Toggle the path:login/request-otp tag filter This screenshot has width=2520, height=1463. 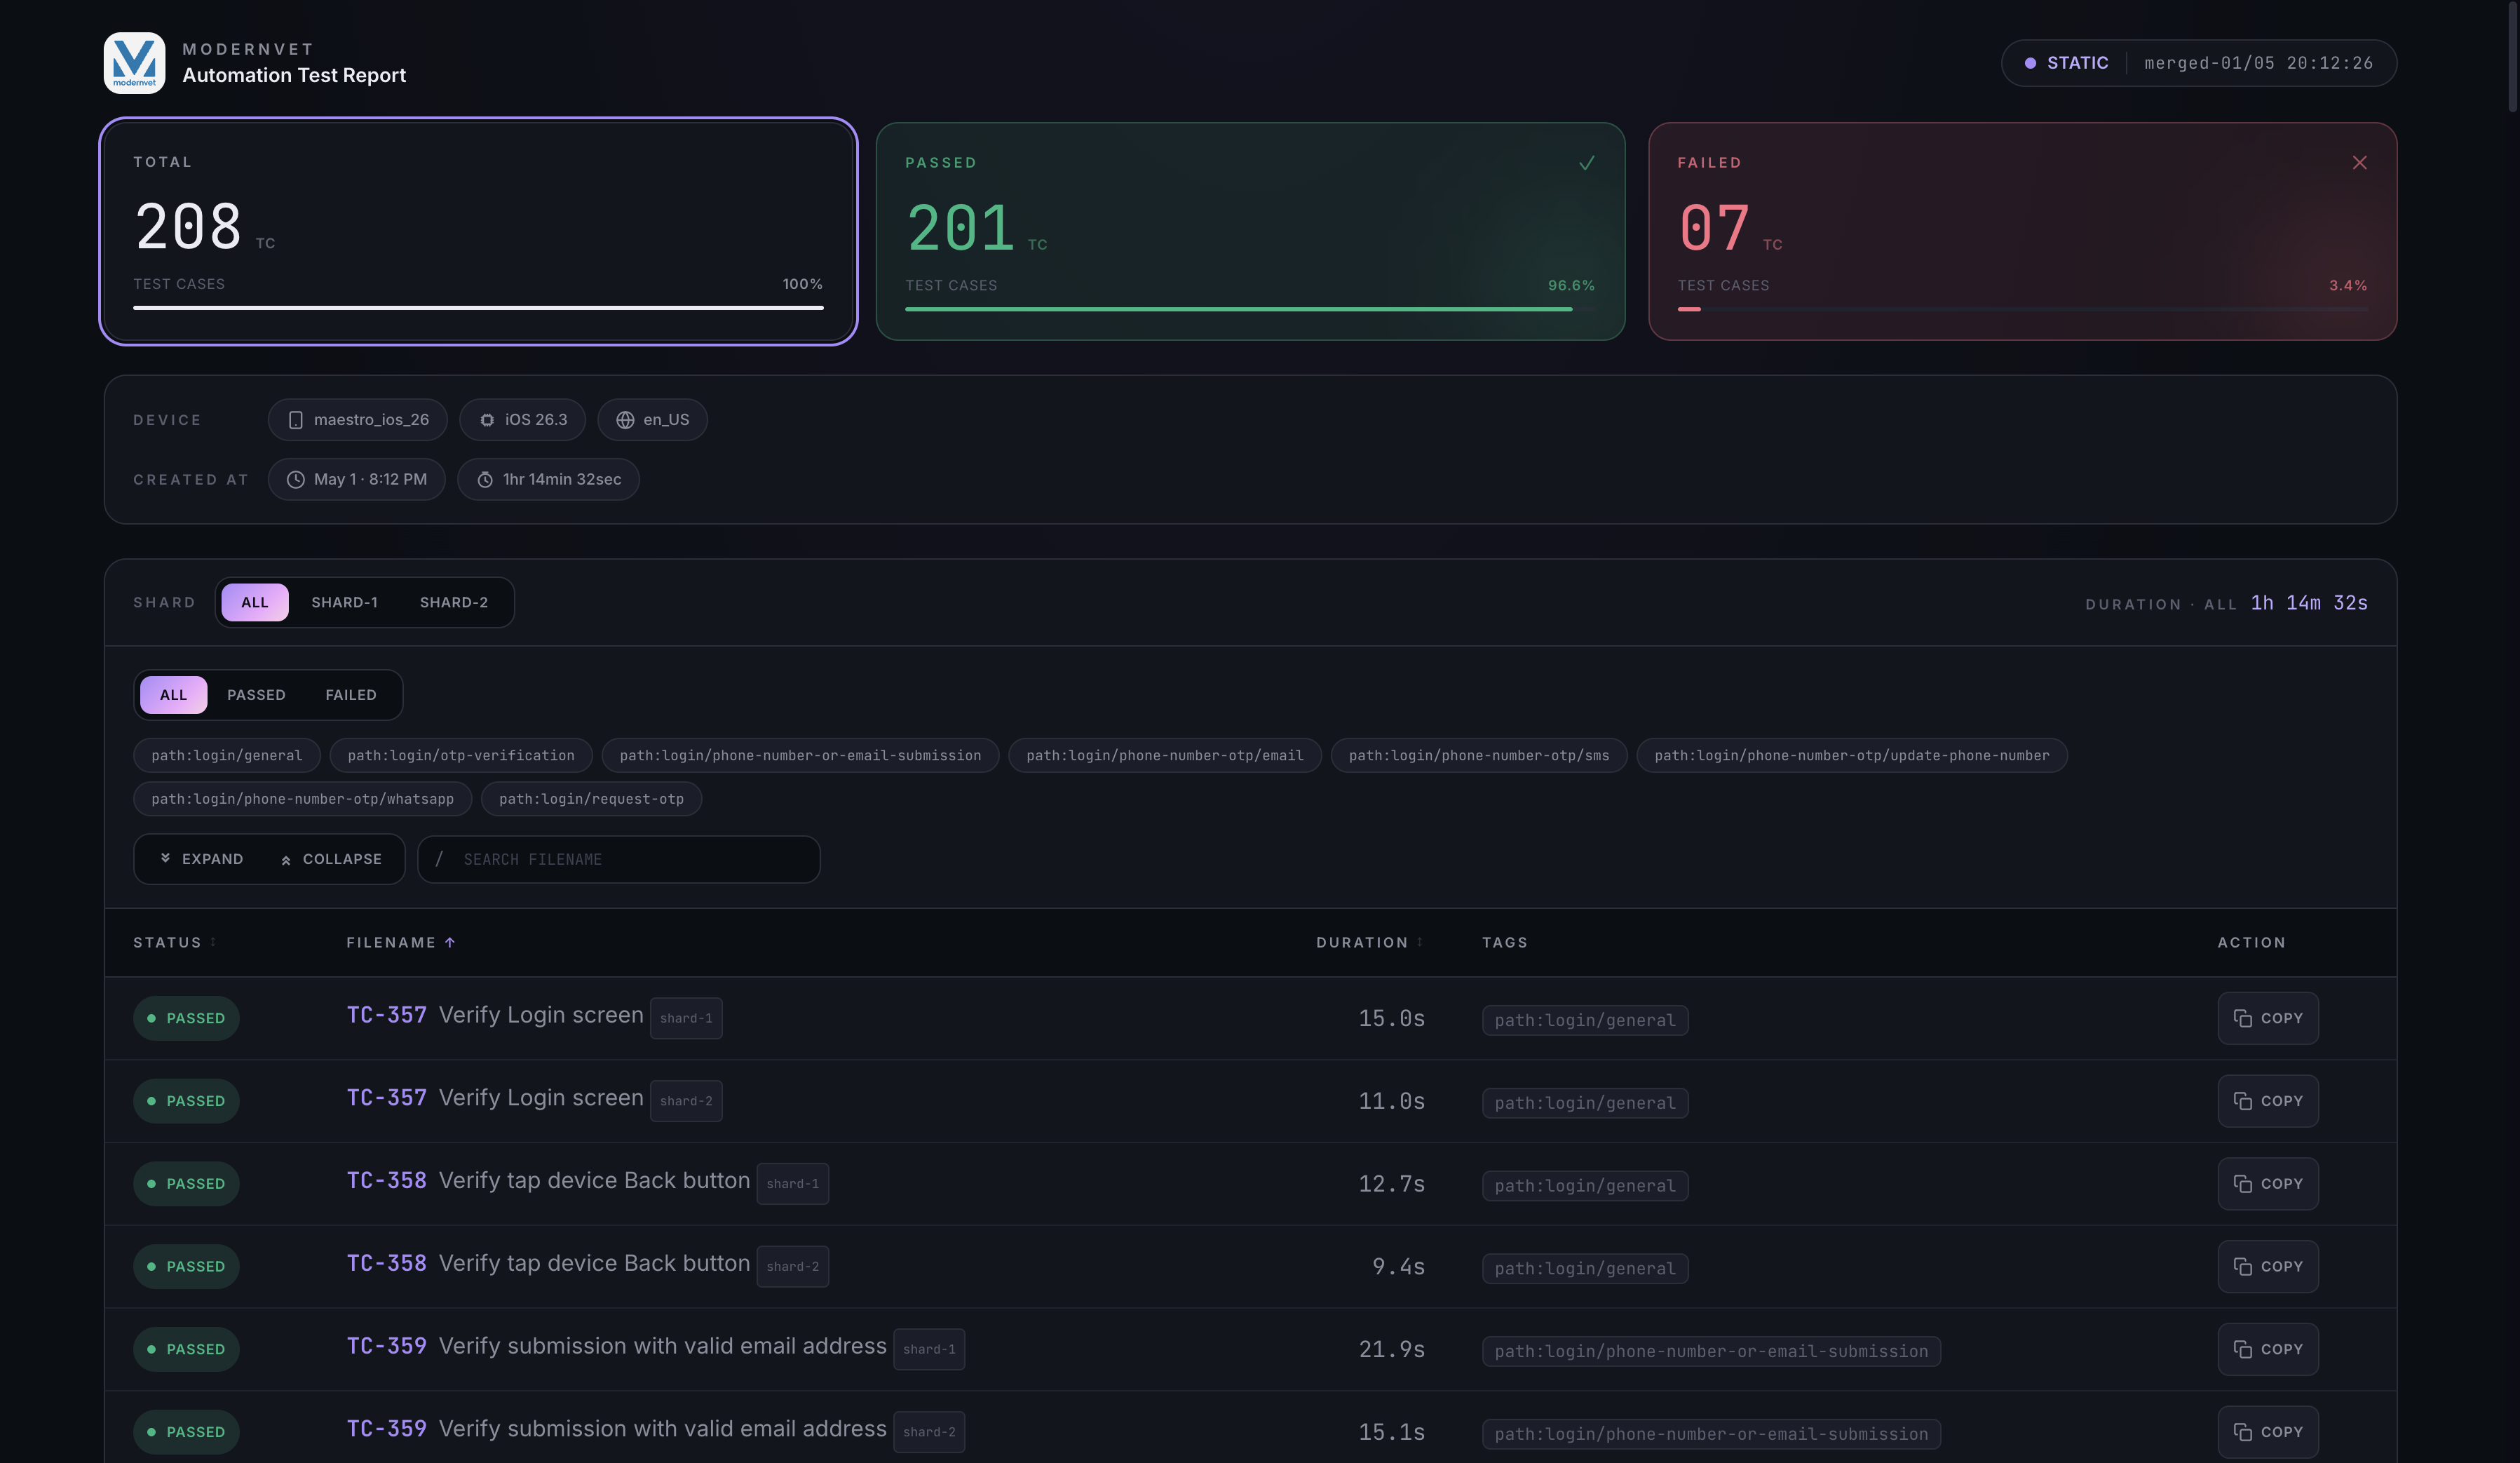591,799
